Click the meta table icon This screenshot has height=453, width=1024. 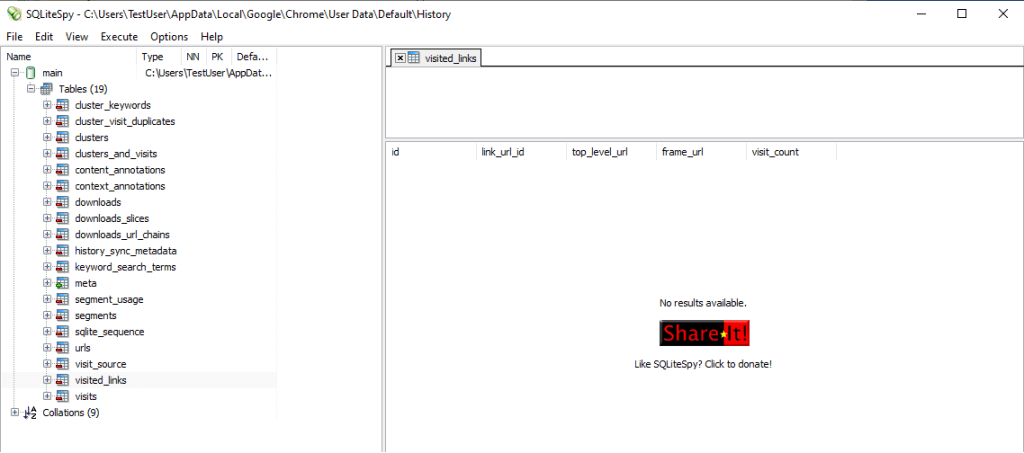62,283
